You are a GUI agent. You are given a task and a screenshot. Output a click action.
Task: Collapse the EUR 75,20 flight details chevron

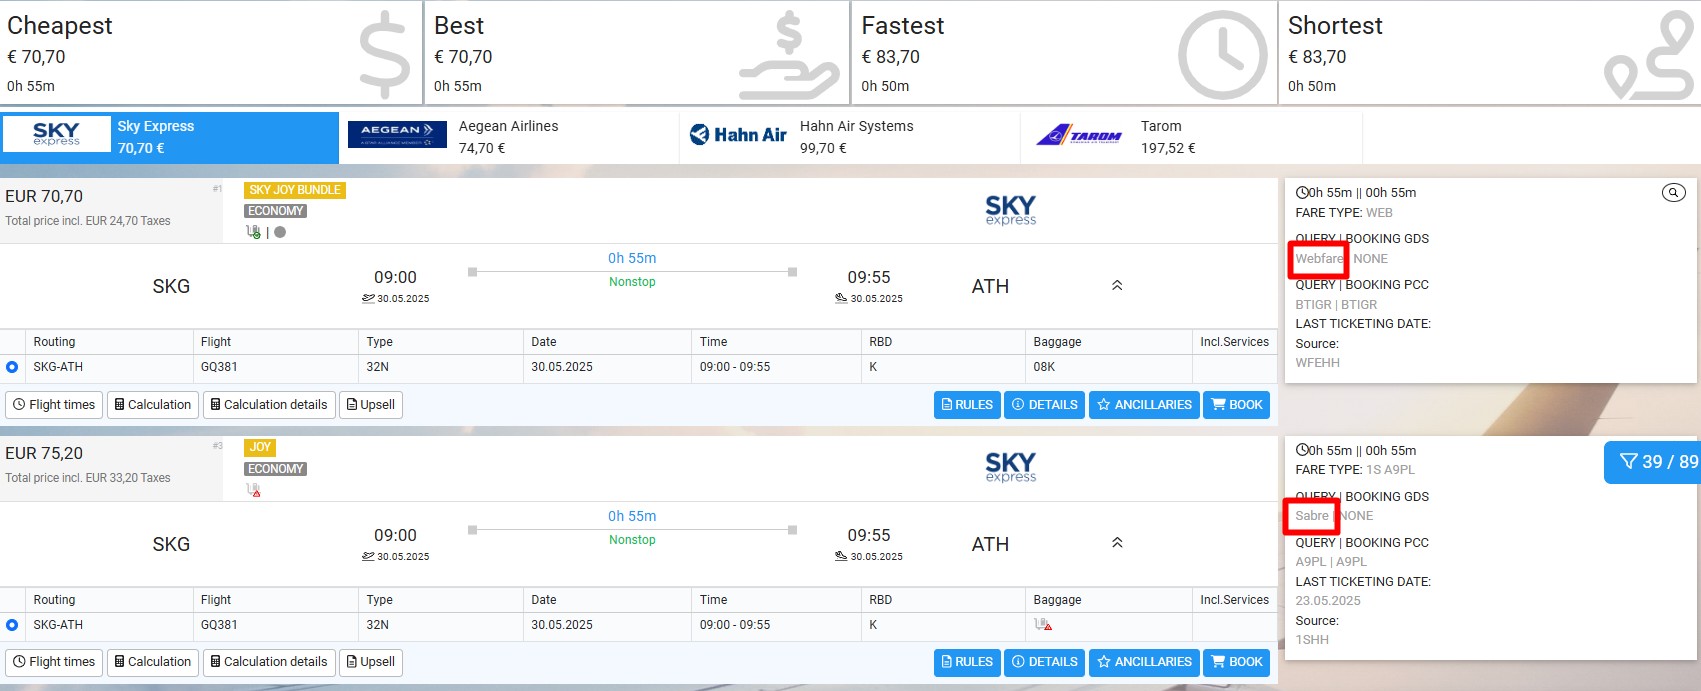(1117, 543)
